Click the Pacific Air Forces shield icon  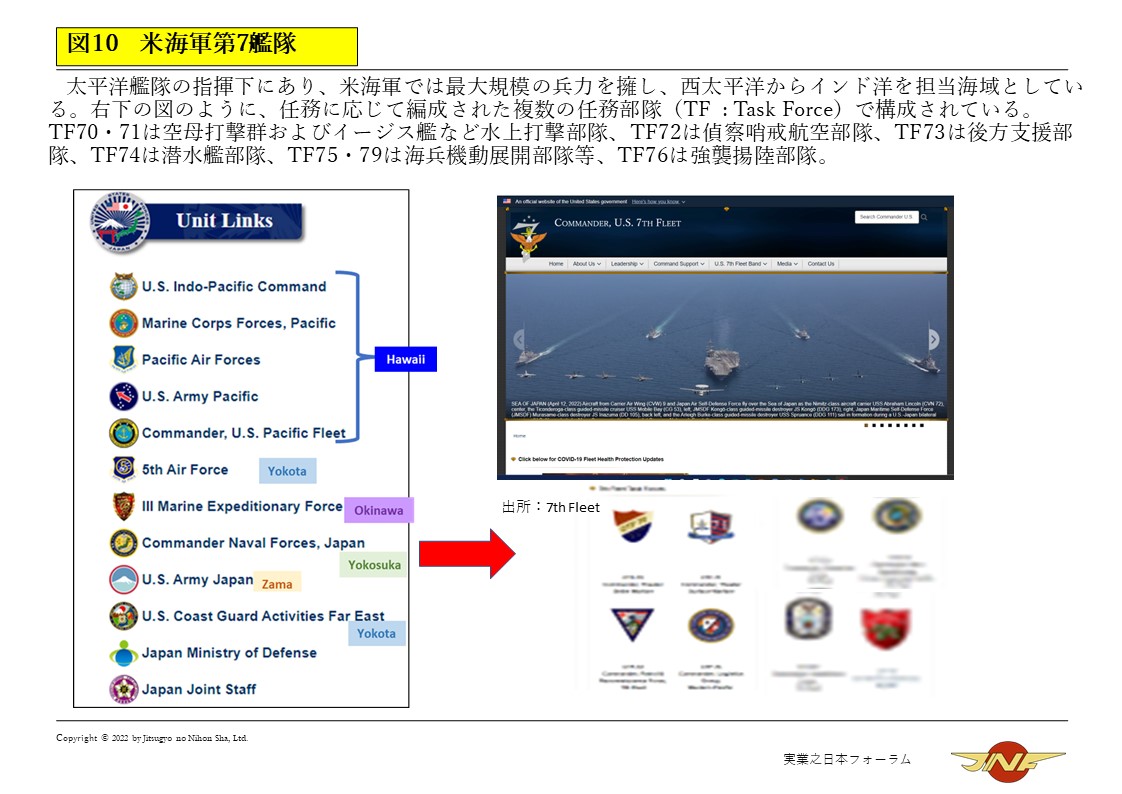(124, 359)
